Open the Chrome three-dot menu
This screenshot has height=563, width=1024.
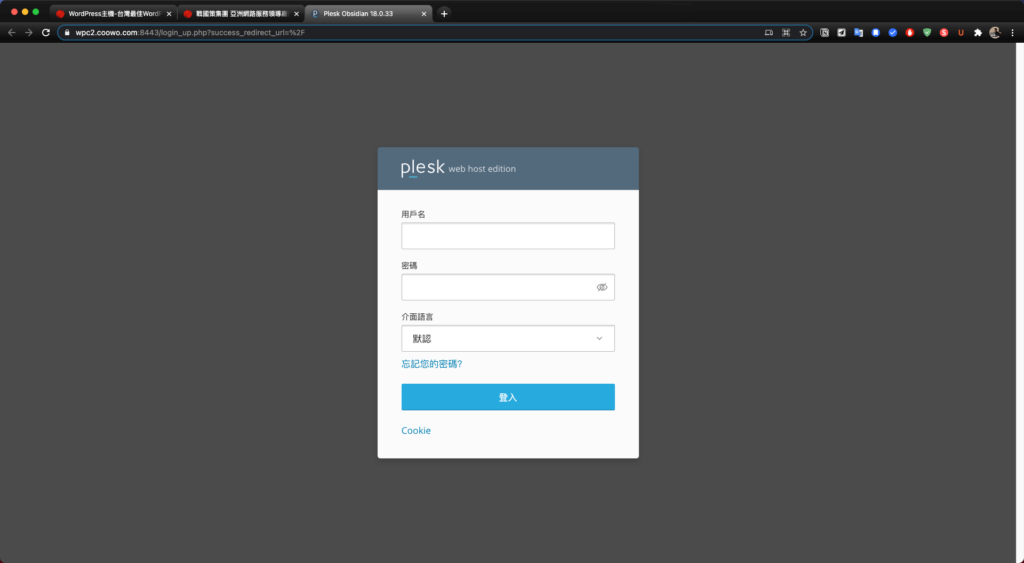[x=1012, y=33]
